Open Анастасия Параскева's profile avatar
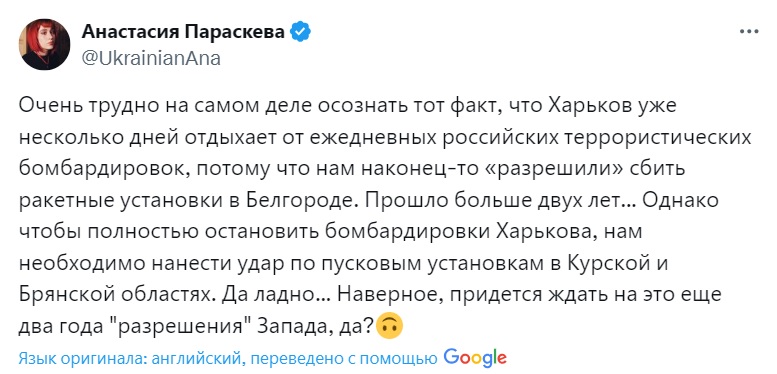 coord(44,44)
